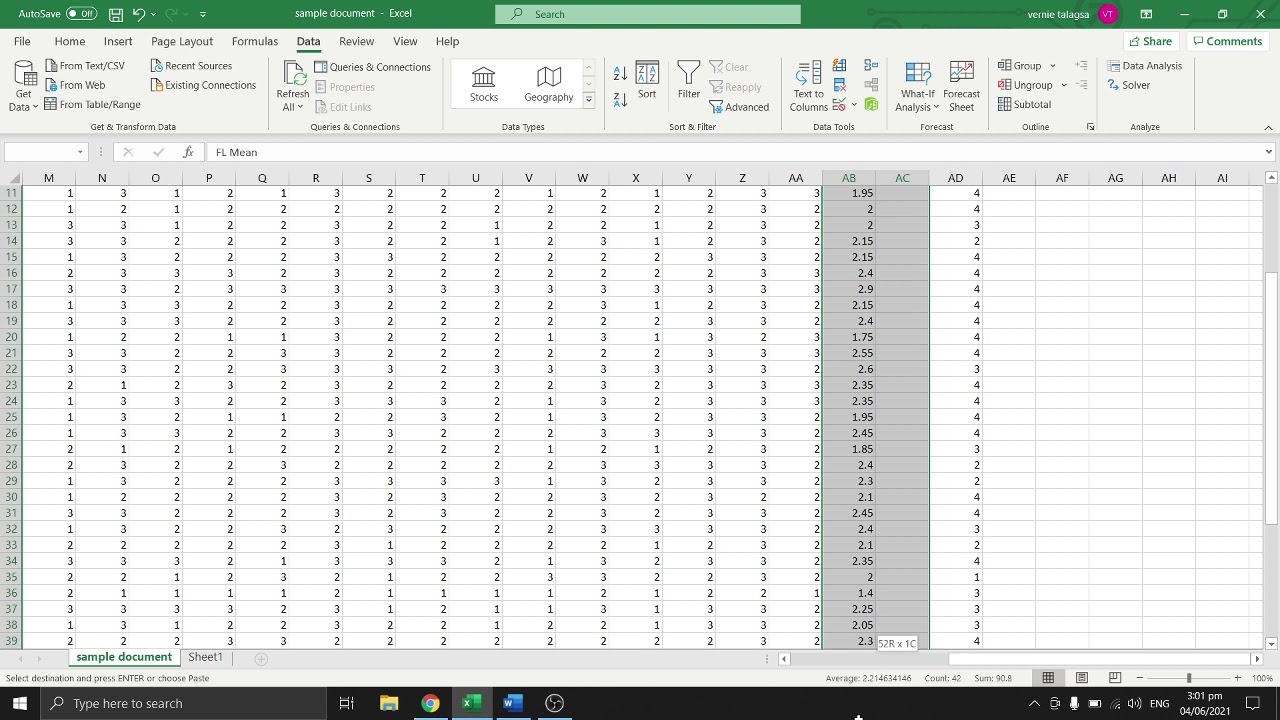Toggle the Filter funnel button

[x=689, y=80]
